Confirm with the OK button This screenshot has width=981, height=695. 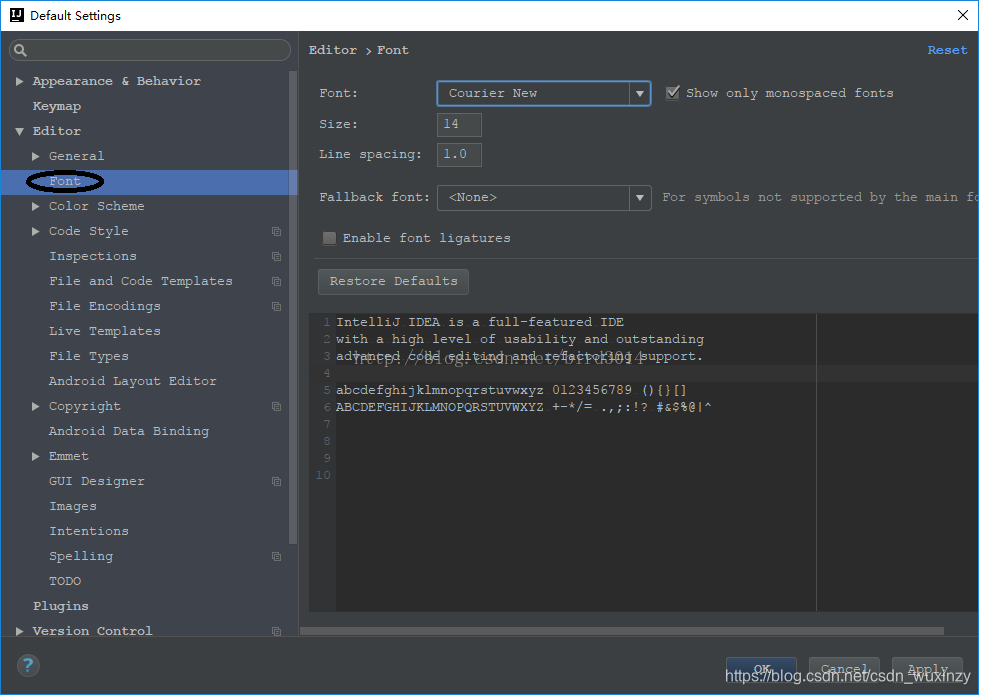coord(761,669)
